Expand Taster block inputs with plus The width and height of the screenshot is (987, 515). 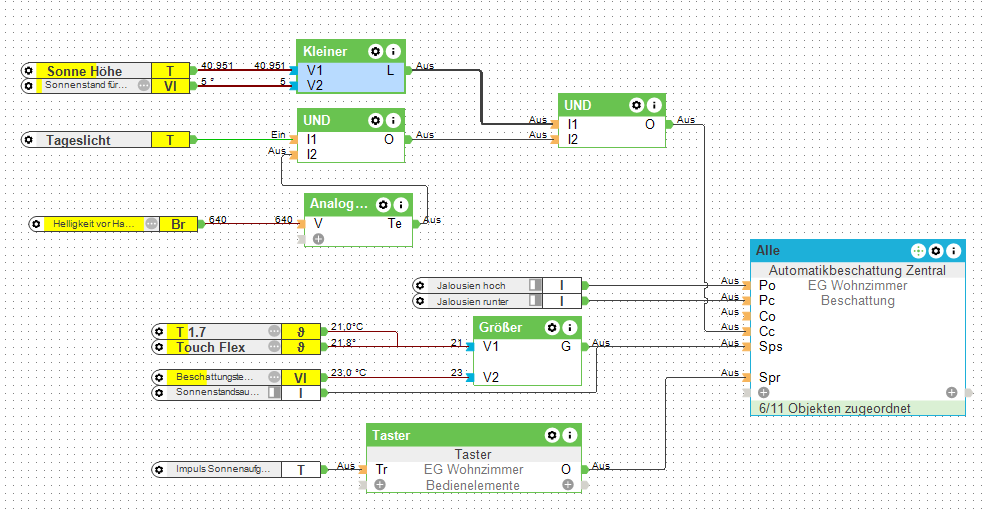[380, 485]
